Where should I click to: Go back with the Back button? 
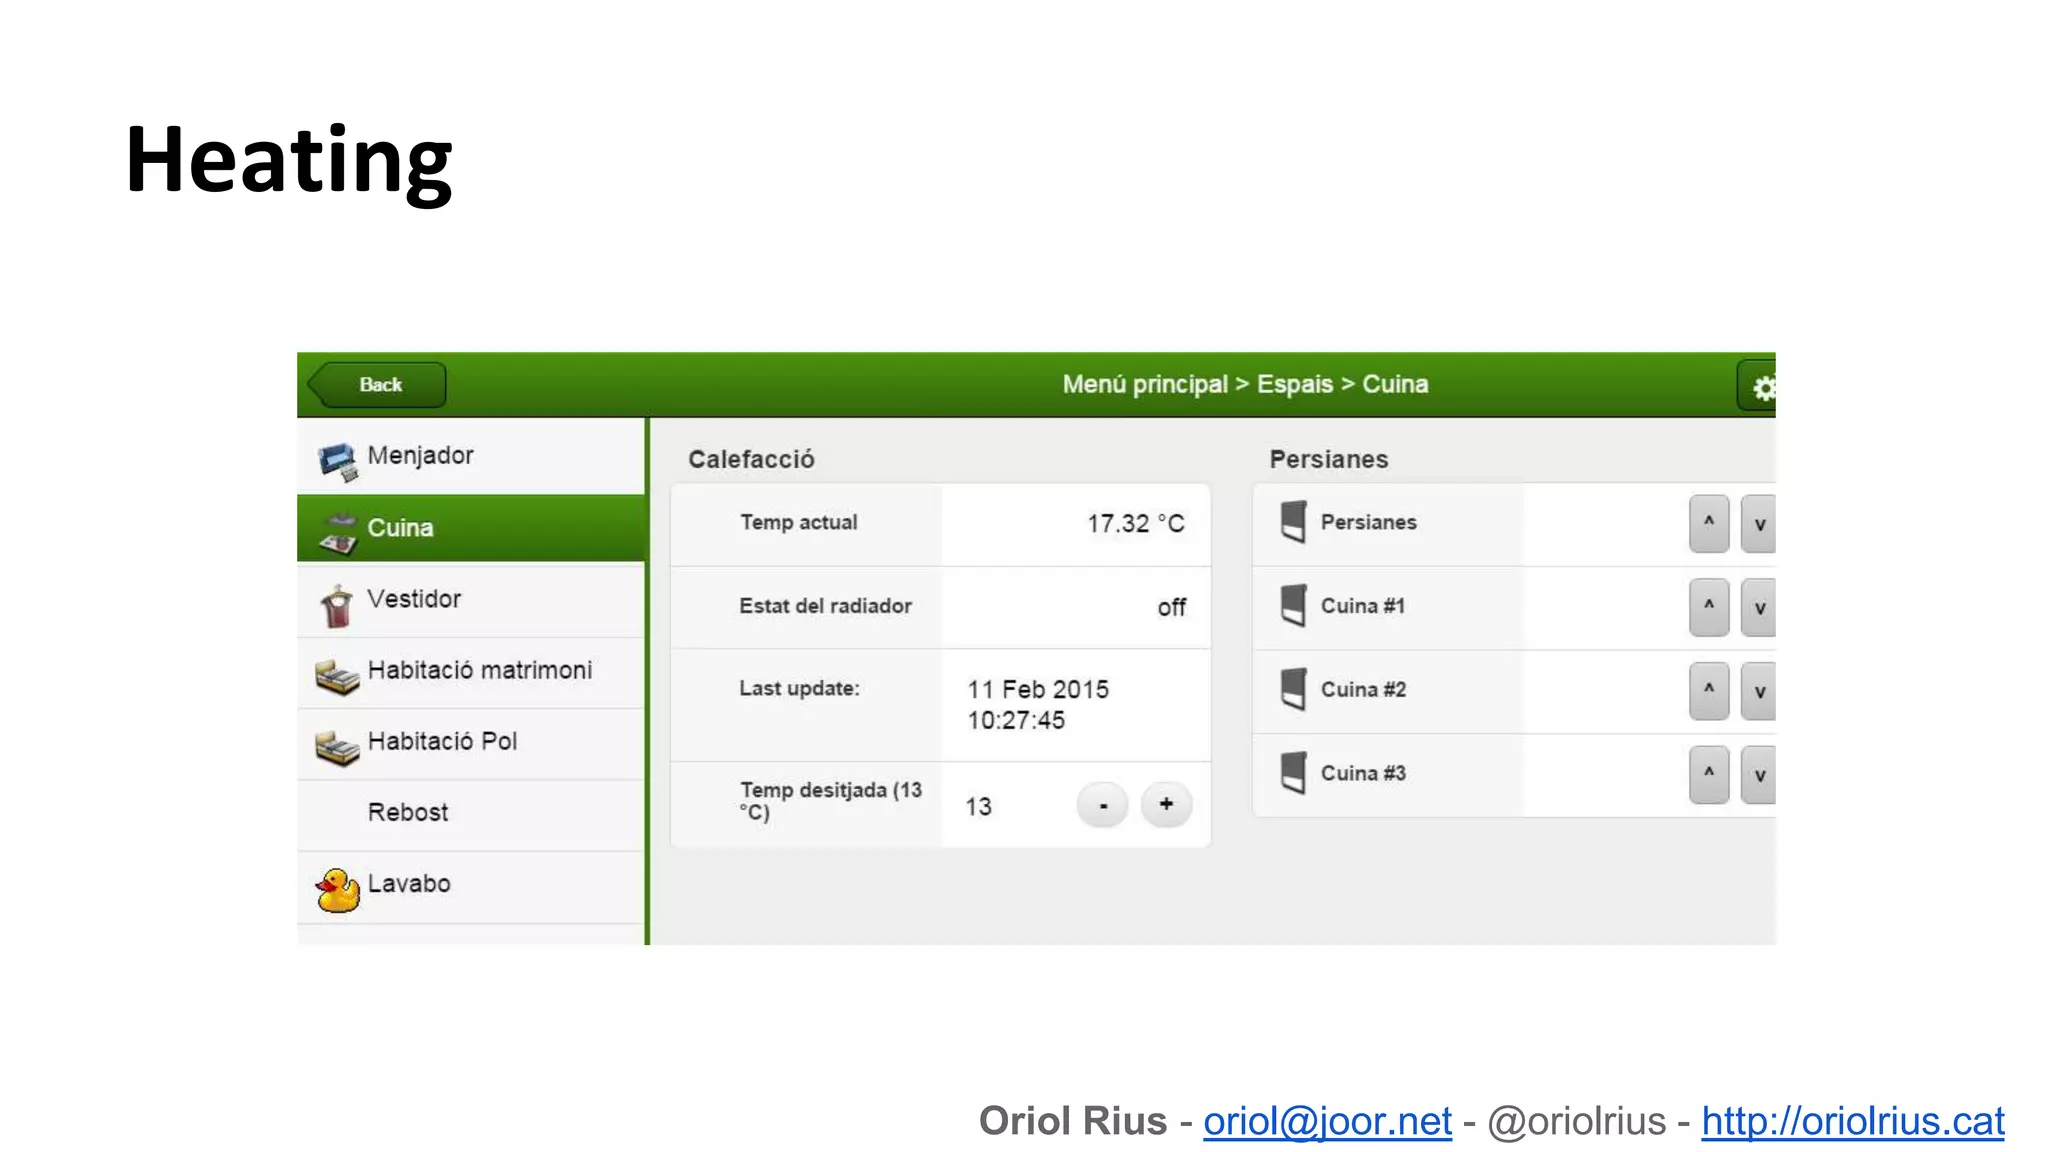coord(378,385)
